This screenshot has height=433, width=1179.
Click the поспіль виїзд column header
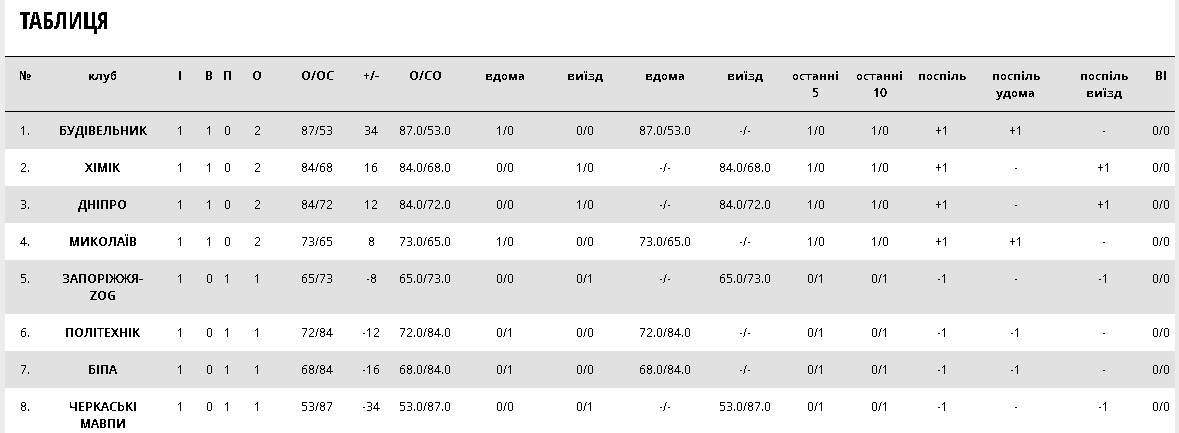[x=1103, y=84]
